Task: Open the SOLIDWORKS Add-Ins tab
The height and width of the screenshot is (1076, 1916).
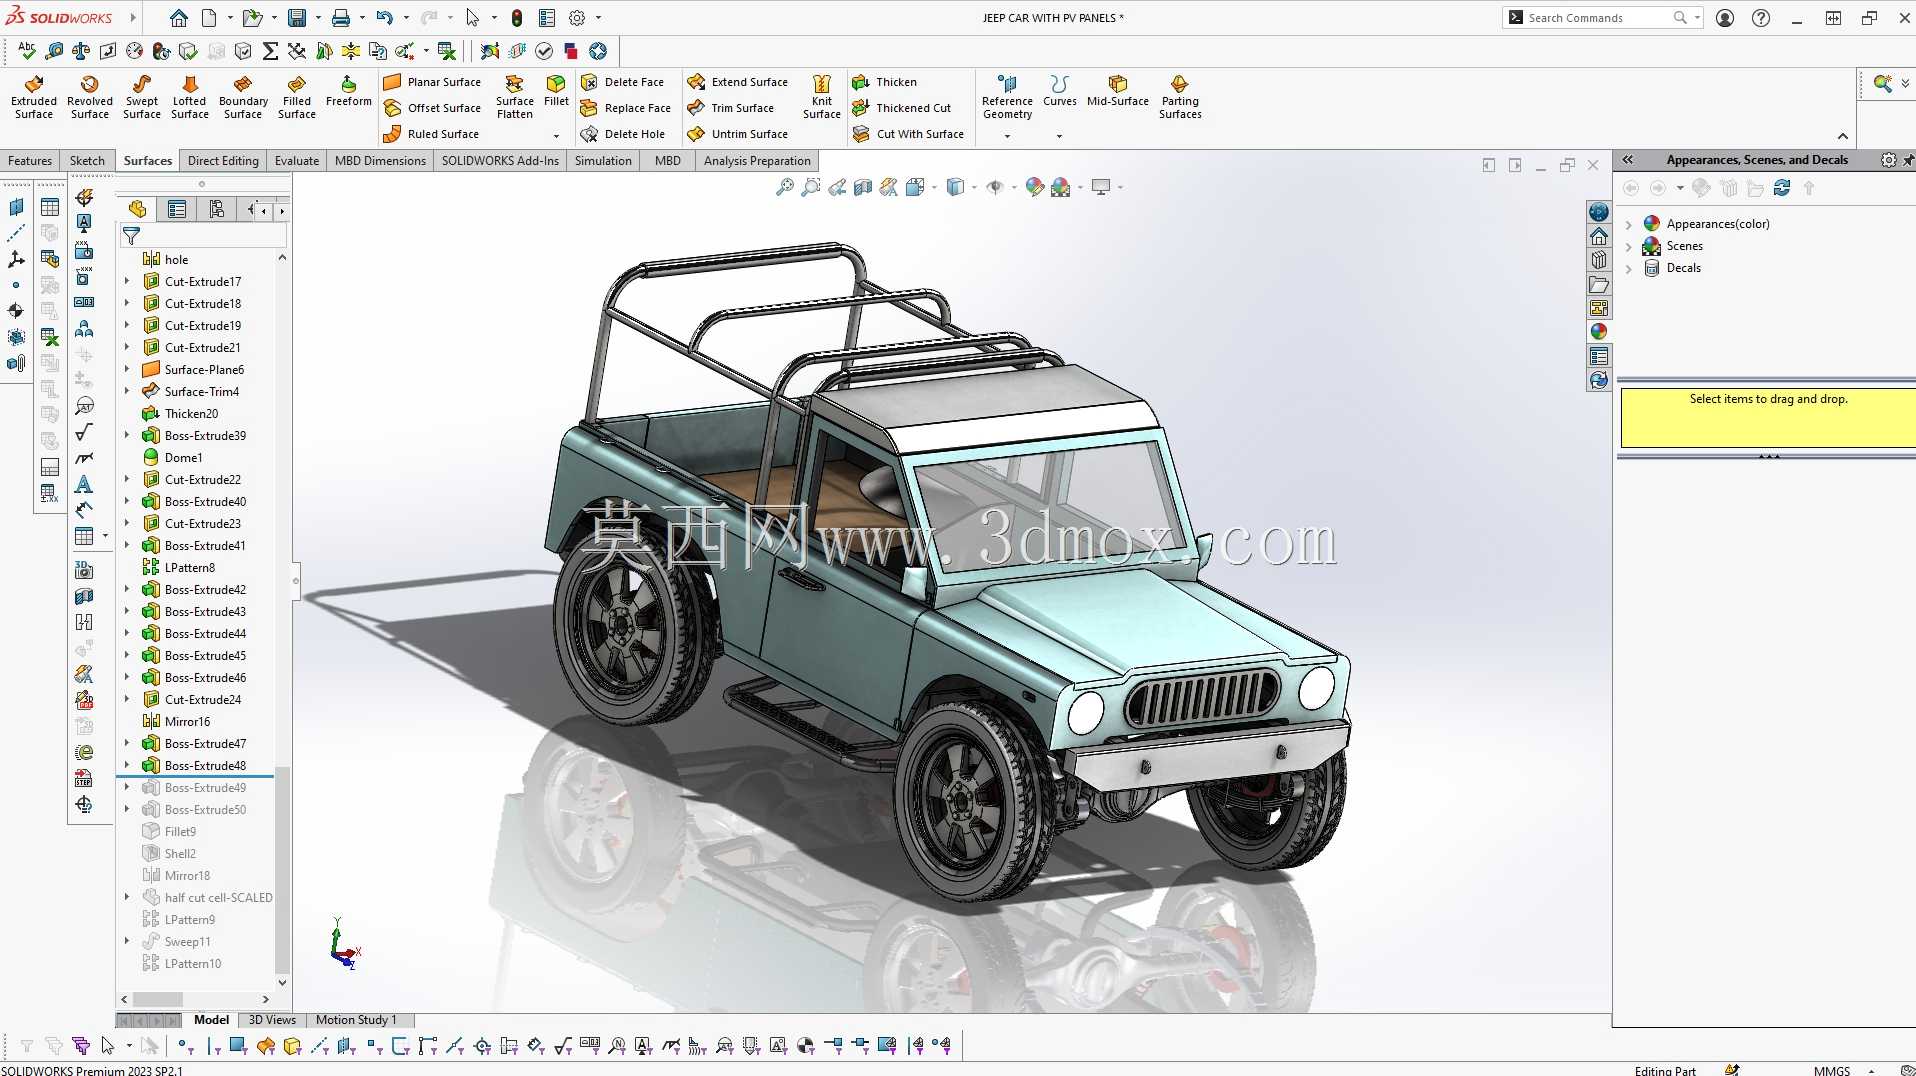Action: [x=500, y=161]
